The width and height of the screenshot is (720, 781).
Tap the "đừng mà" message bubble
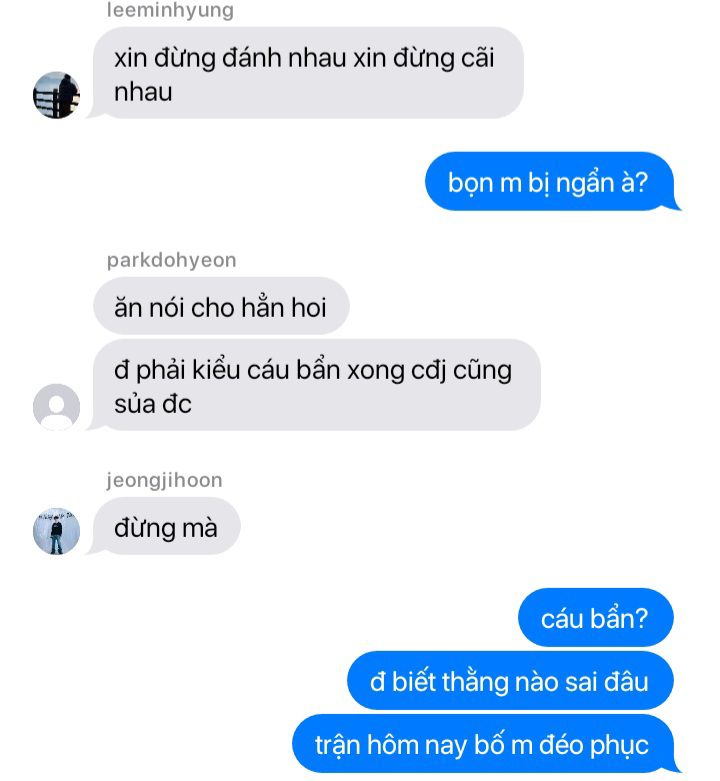coord(166,526)
